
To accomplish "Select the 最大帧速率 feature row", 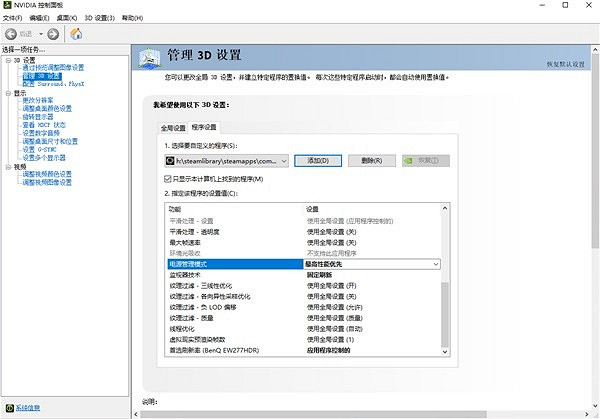I will pos(304,243).
